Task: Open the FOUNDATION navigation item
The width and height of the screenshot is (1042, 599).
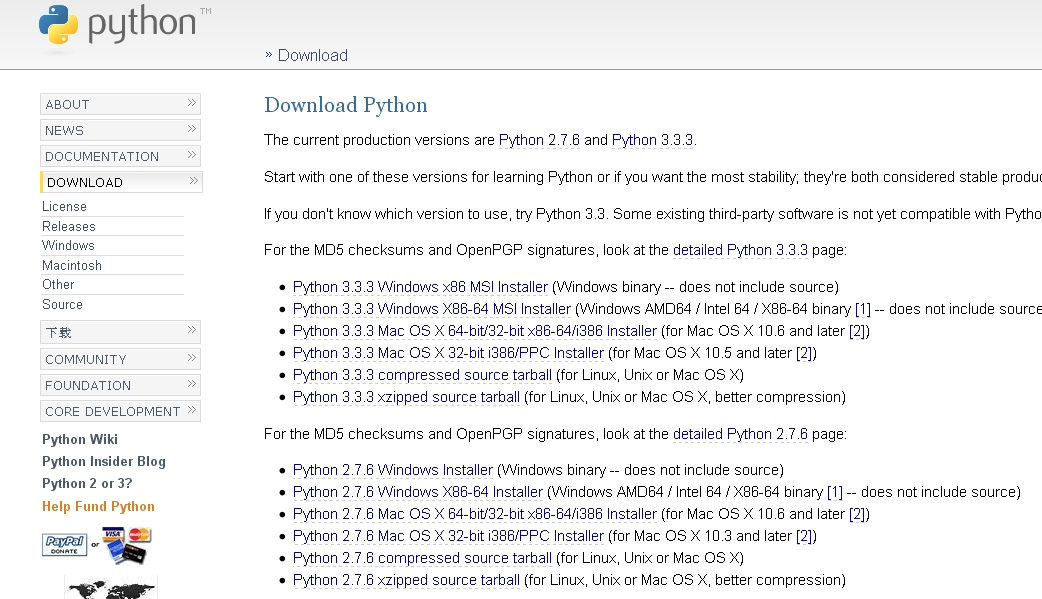Action: (x=120, y=385)
